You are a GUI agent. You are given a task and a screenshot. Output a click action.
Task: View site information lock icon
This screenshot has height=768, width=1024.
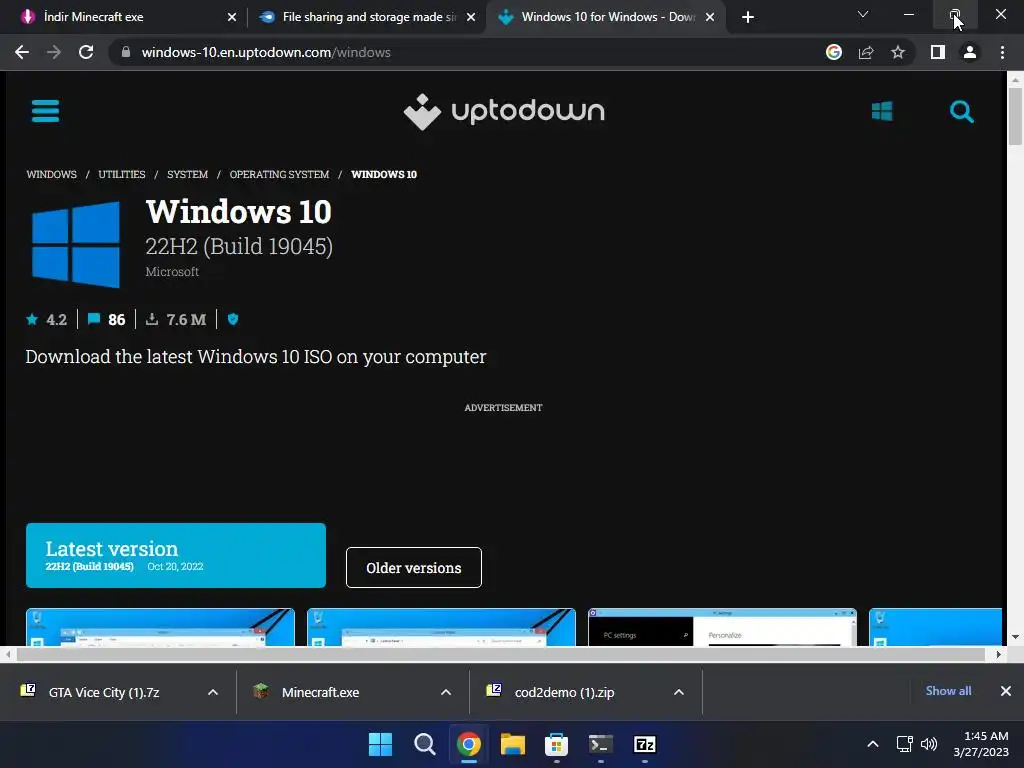point(126,52)
